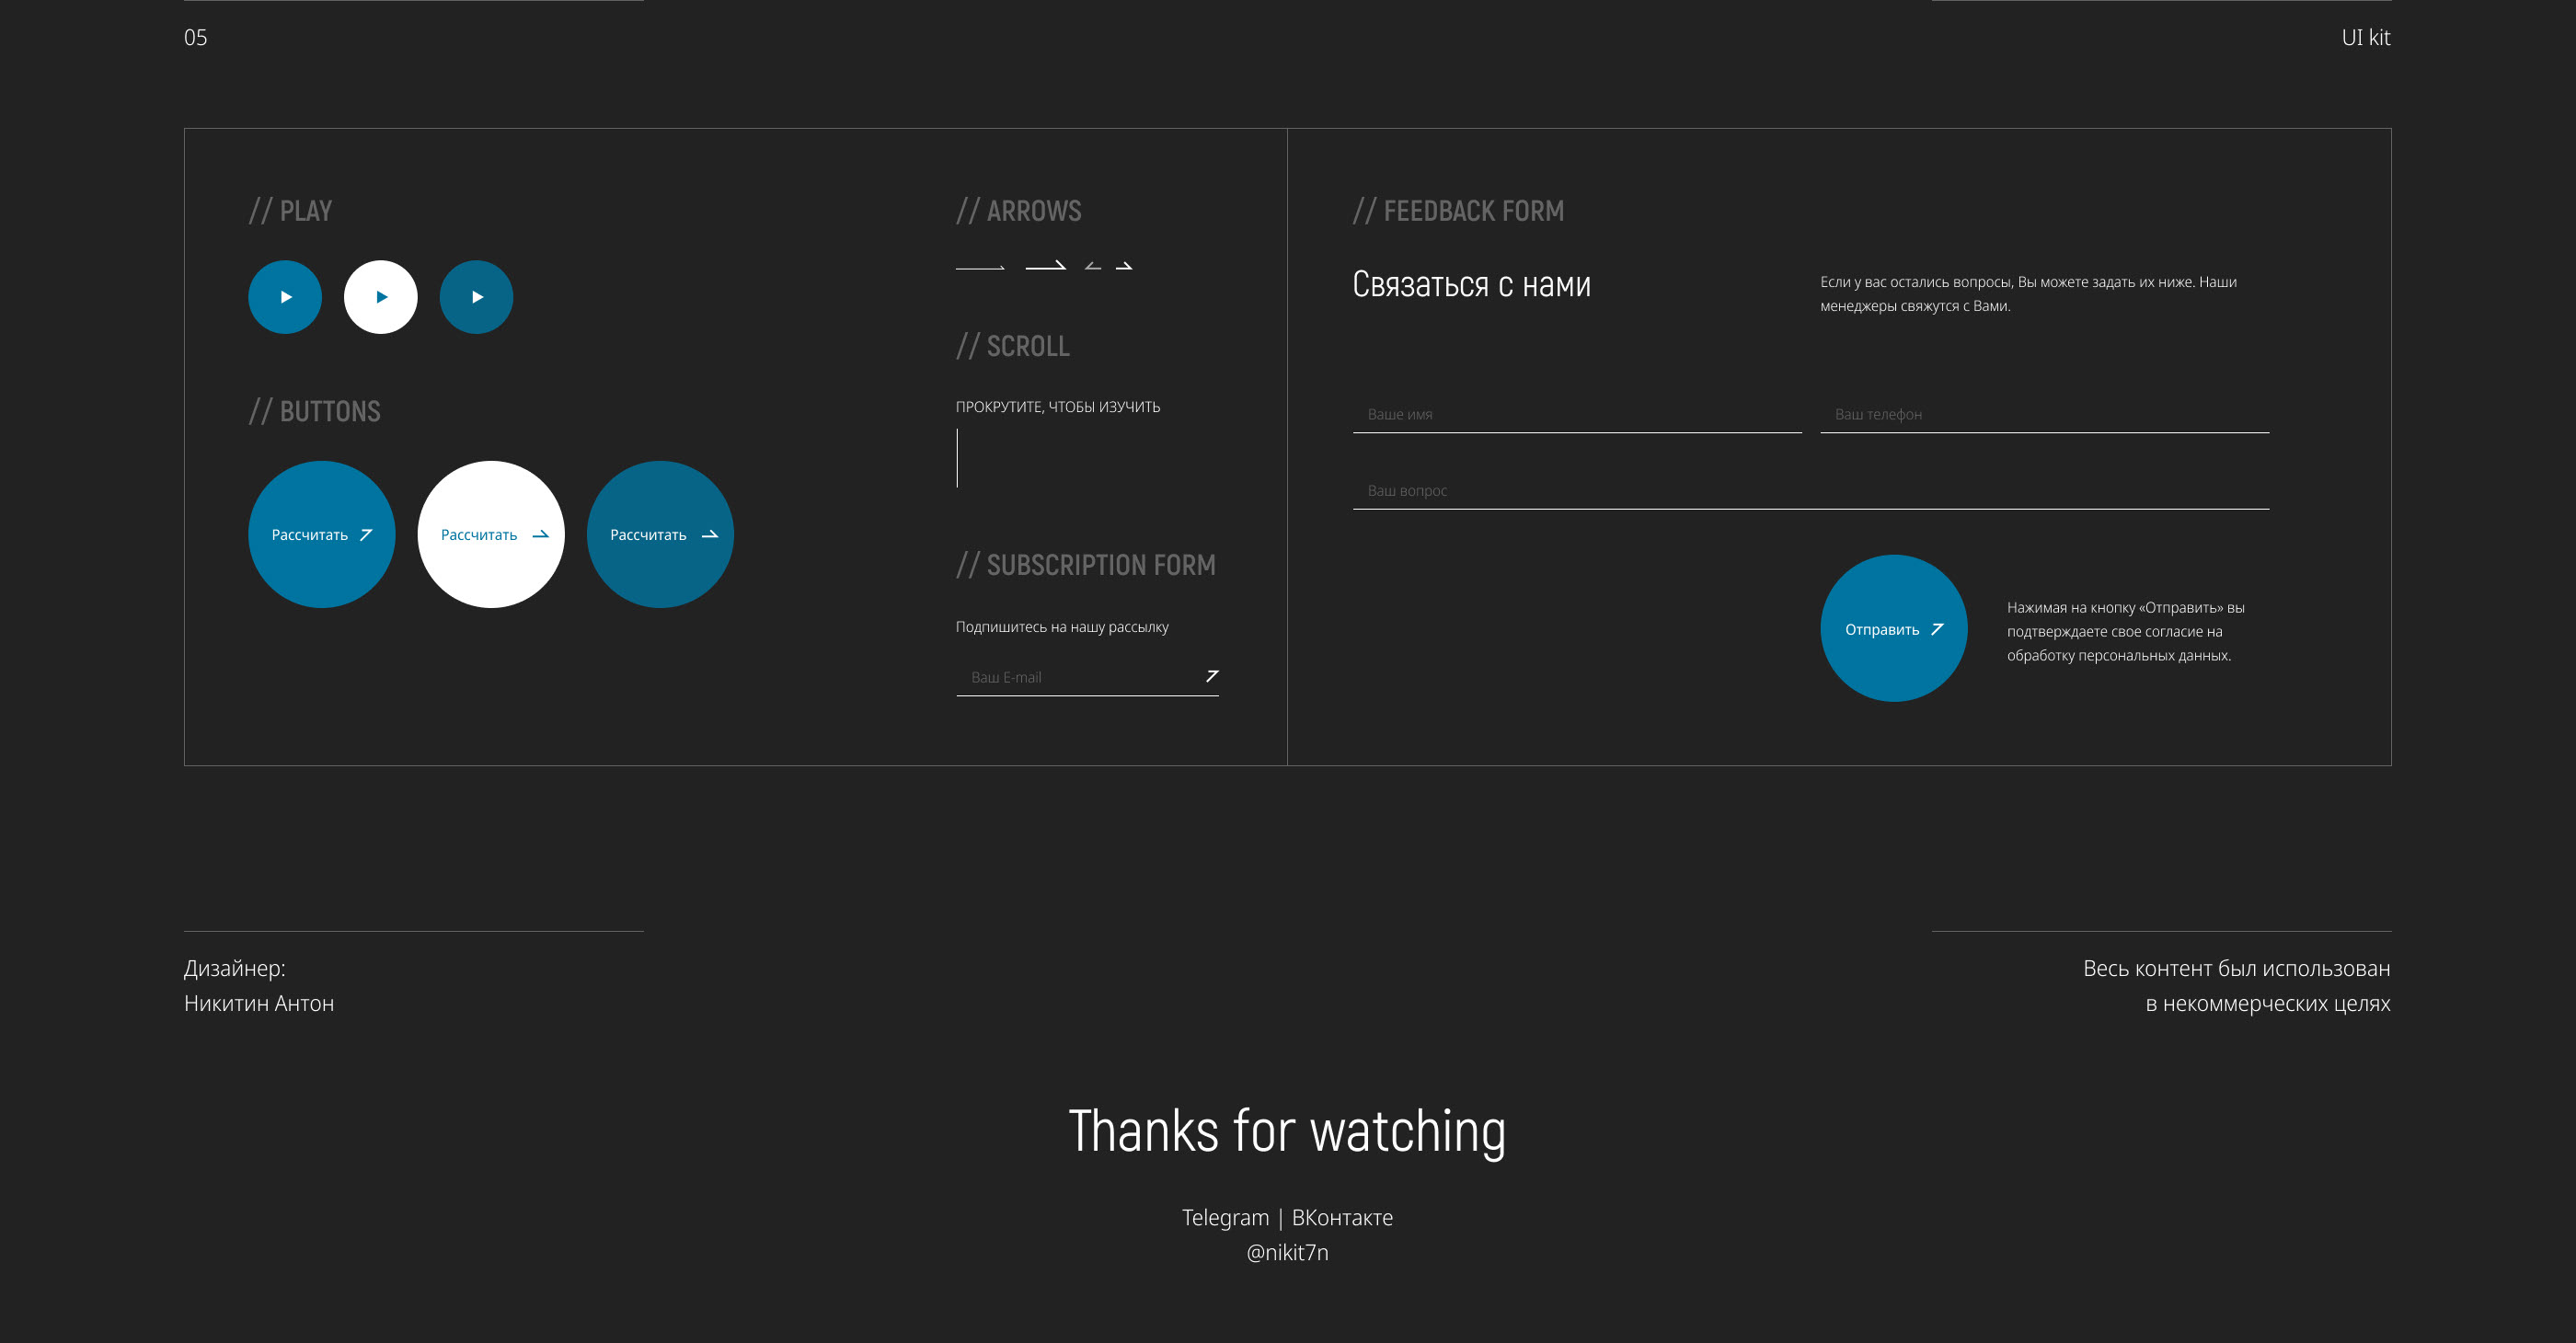Image resolution: width=2576 pixels, height=1343 pixels.
Task: Click the first blue play button
Action: [285, 297]
